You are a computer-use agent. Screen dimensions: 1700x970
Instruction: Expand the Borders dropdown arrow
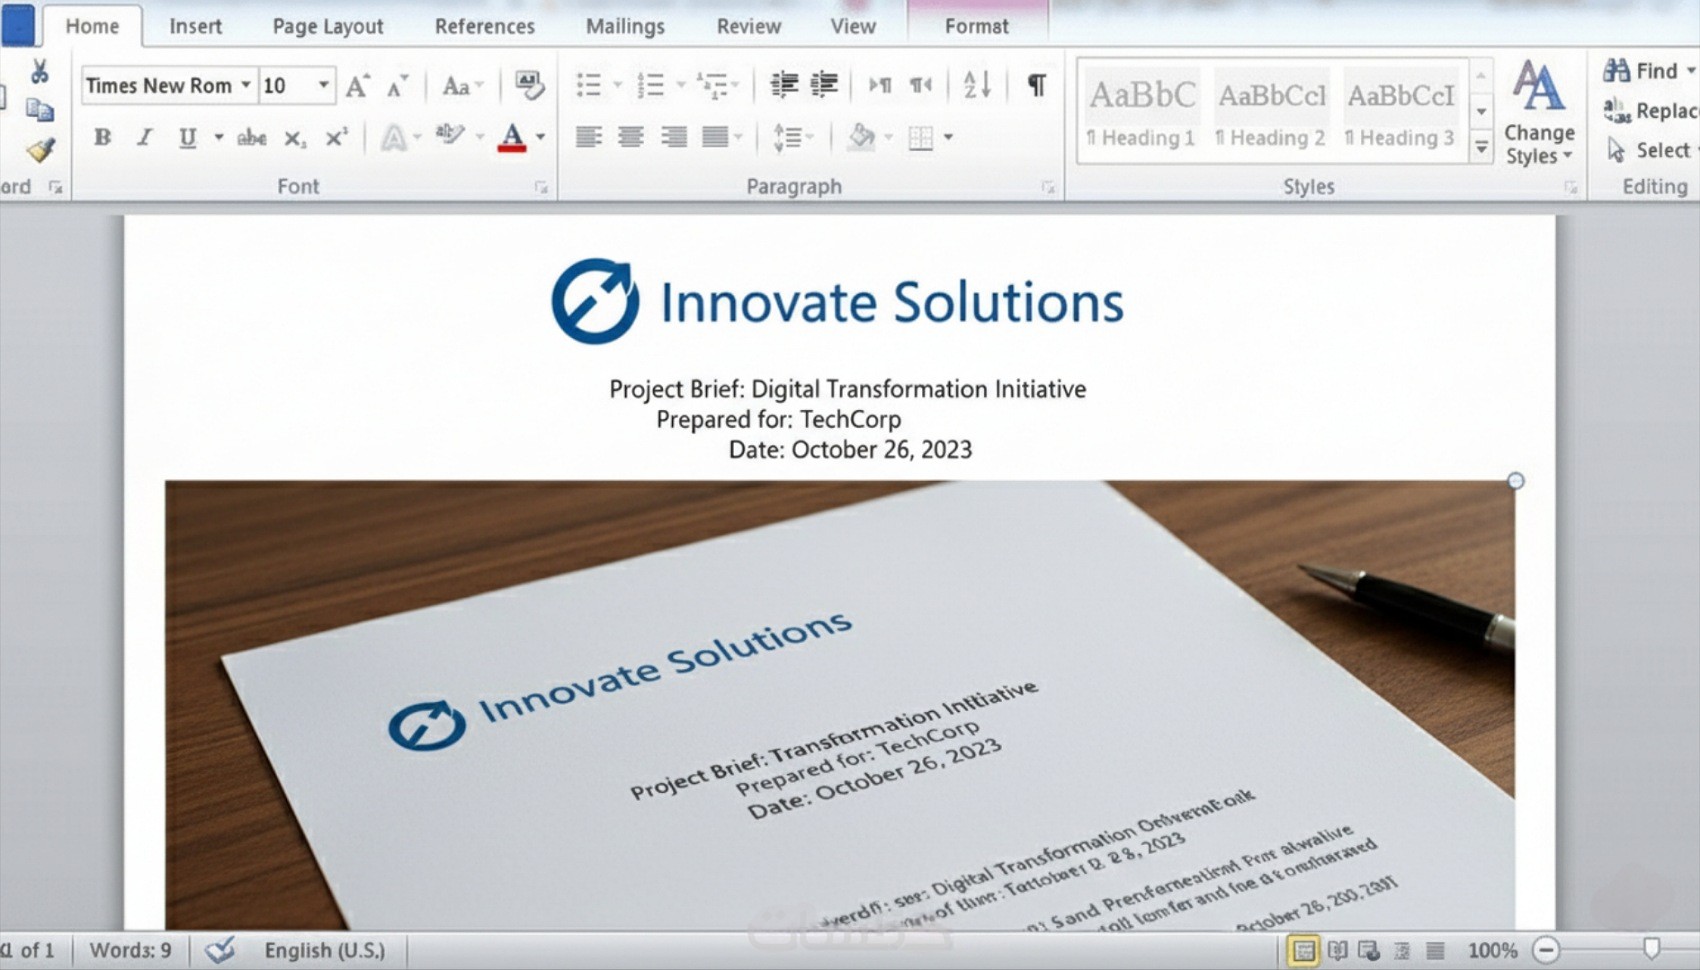pos(948,137)
